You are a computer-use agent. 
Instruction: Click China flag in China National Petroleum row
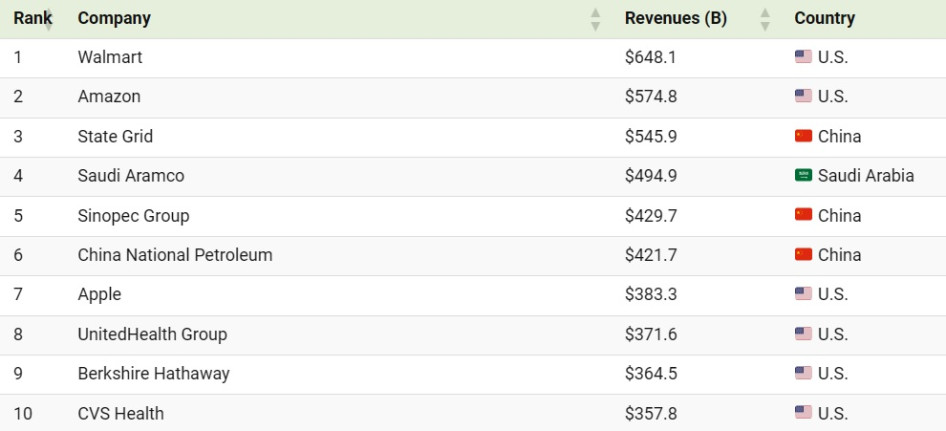803,255
